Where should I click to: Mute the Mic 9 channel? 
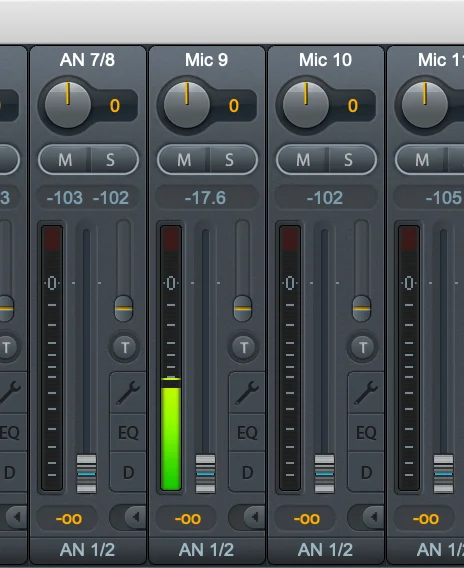tap(184, 160)
